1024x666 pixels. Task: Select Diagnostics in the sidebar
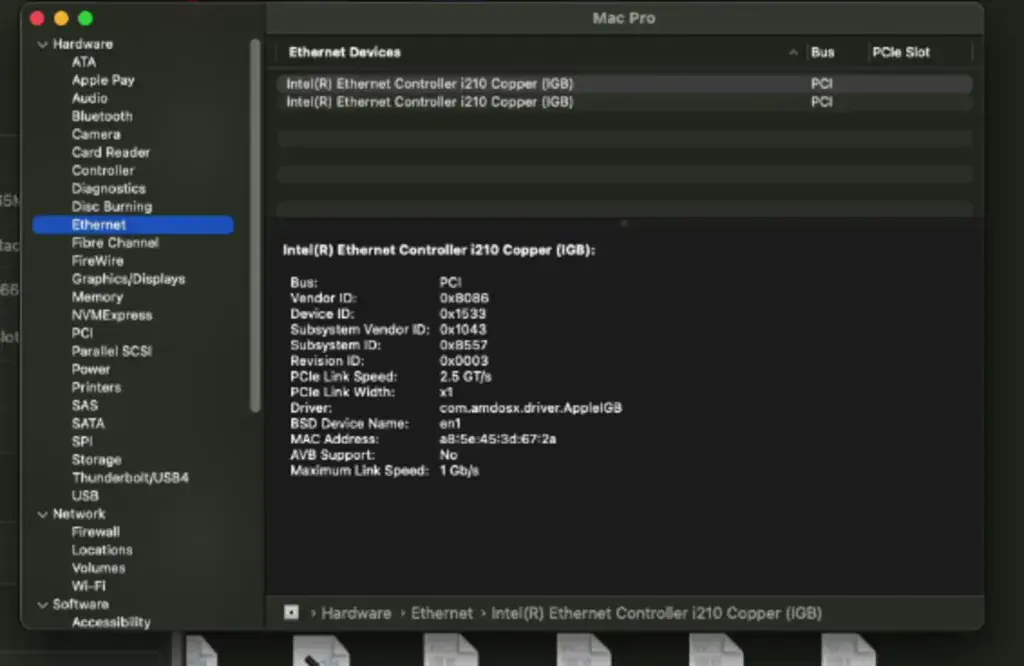click(x=108, y=189)
